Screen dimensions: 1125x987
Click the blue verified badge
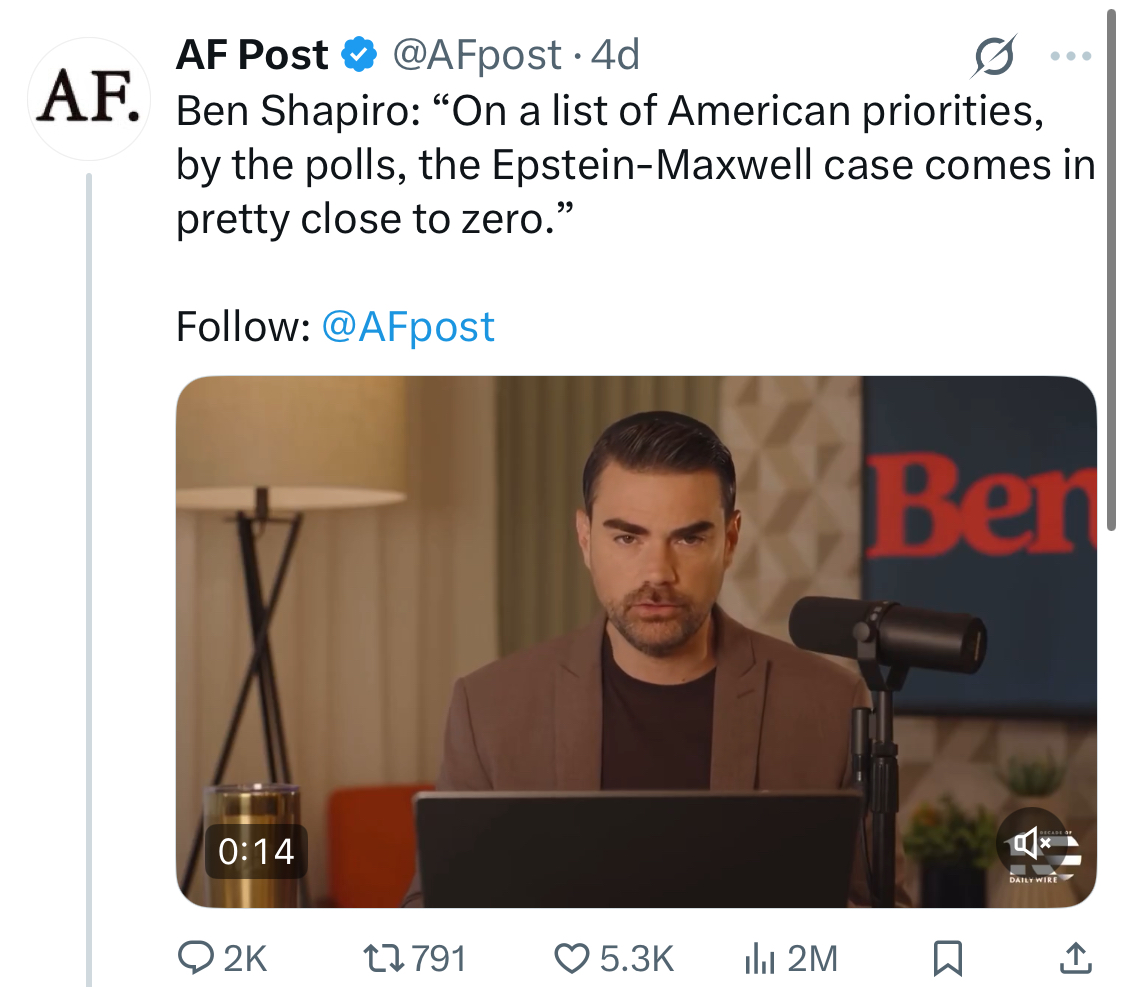pos(359,55)
